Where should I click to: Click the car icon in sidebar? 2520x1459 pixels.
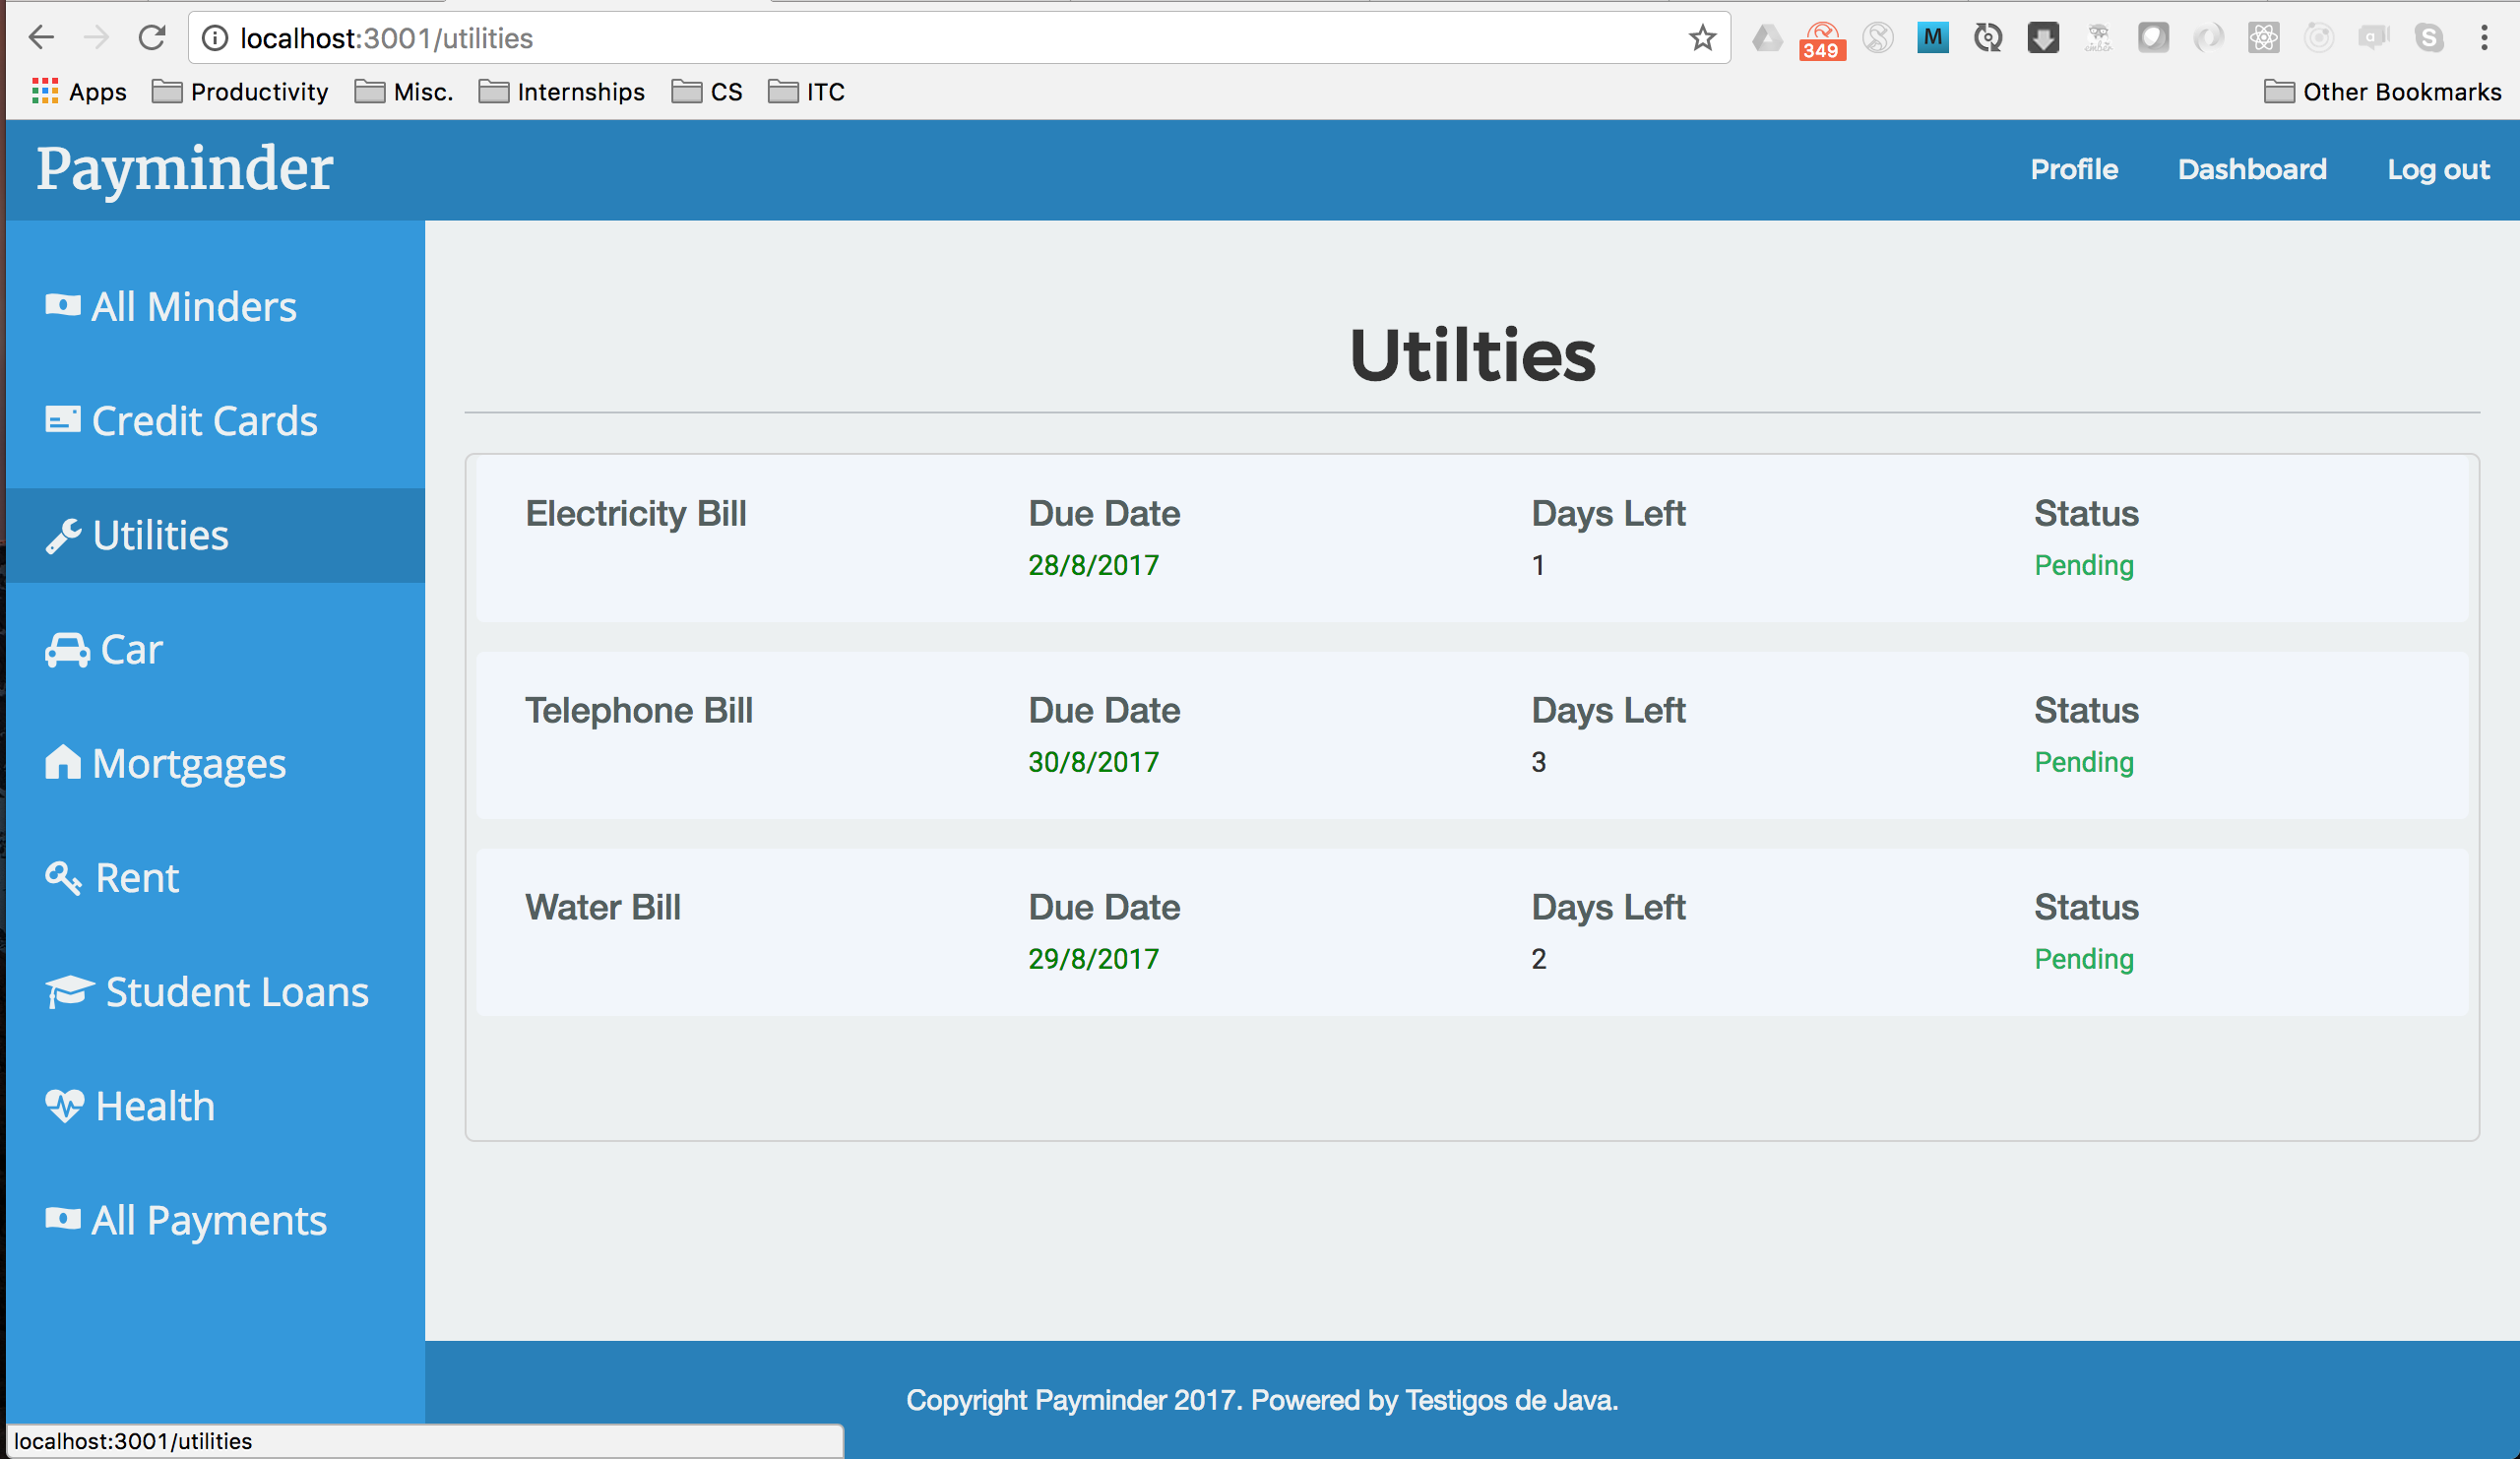click(x=67, y=650)
